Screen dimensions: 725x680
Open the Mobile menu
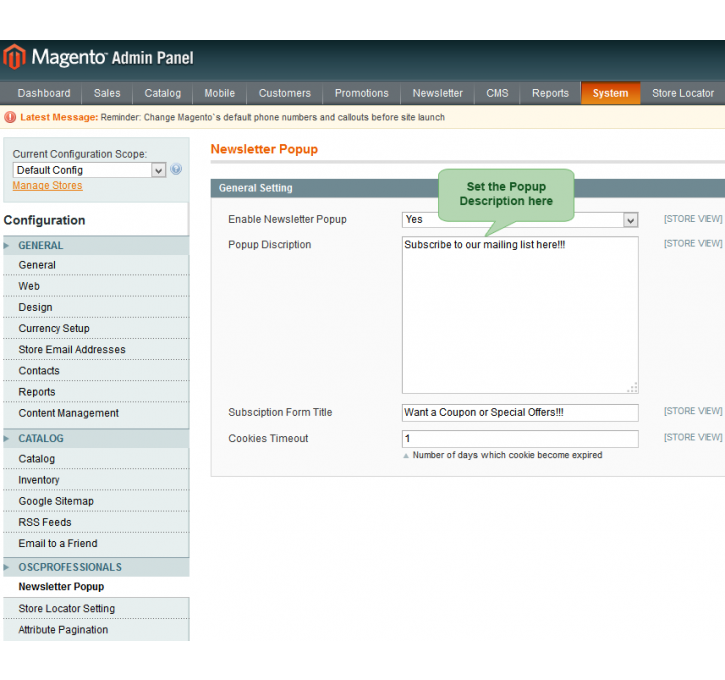pos(220,93)
